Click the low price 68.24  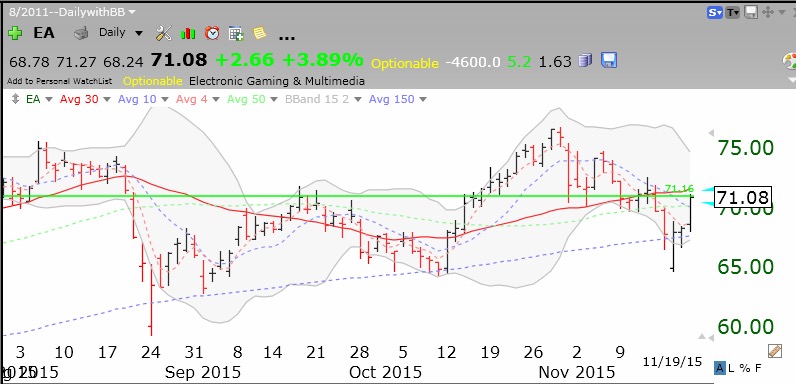[123, 61]
